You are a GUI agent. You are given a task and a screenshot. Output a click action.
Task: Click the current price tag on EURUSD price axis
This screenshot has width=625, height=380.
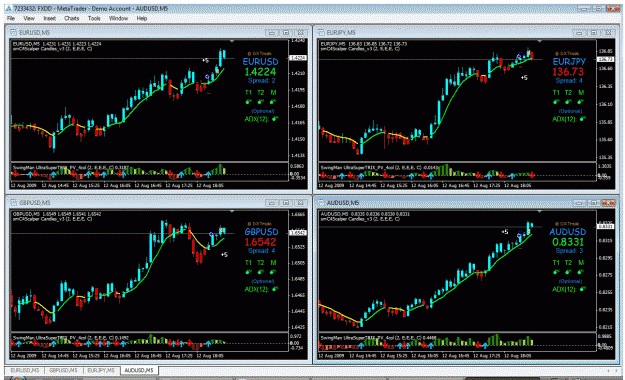pyautogui.click(x=298, y=58)
